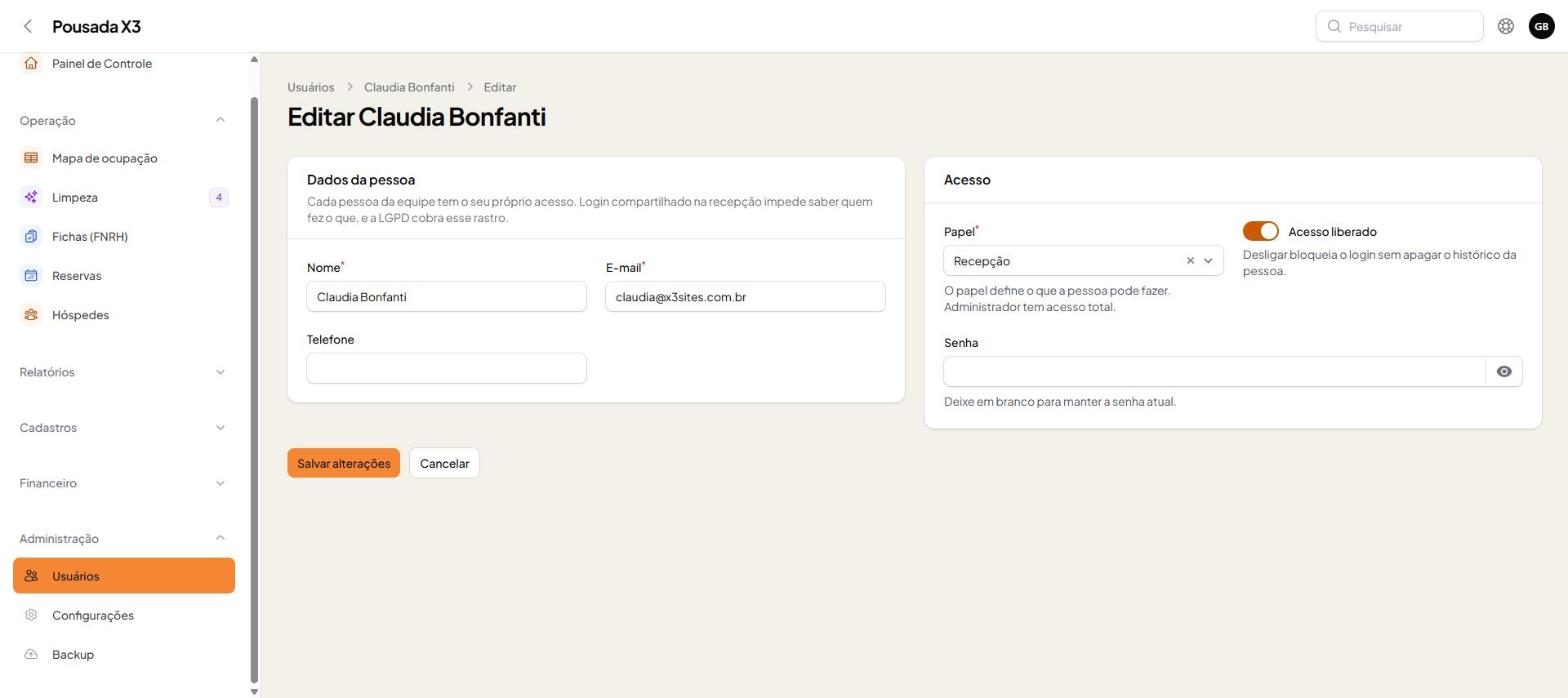Expand the Cadastros sidebar group
Image resolution: width=1568 pixels, height=698 pixels.
pyautogui.click(x=124, y=427)
